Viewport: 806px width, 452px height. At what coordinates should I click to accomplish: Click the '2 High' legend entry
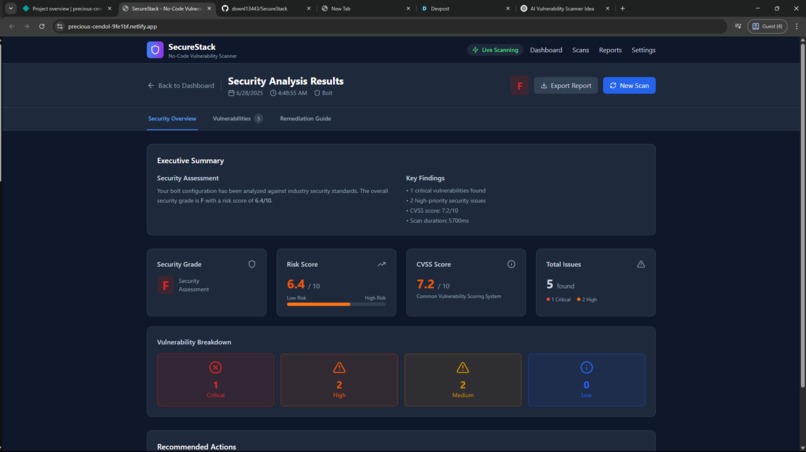(x=587, y=299)
